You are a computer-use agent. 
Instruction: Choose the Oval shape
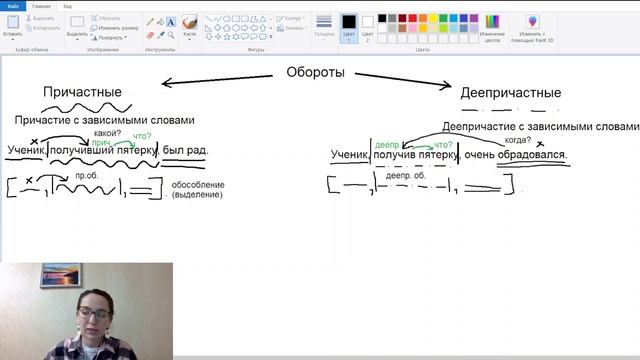[227, 19]
